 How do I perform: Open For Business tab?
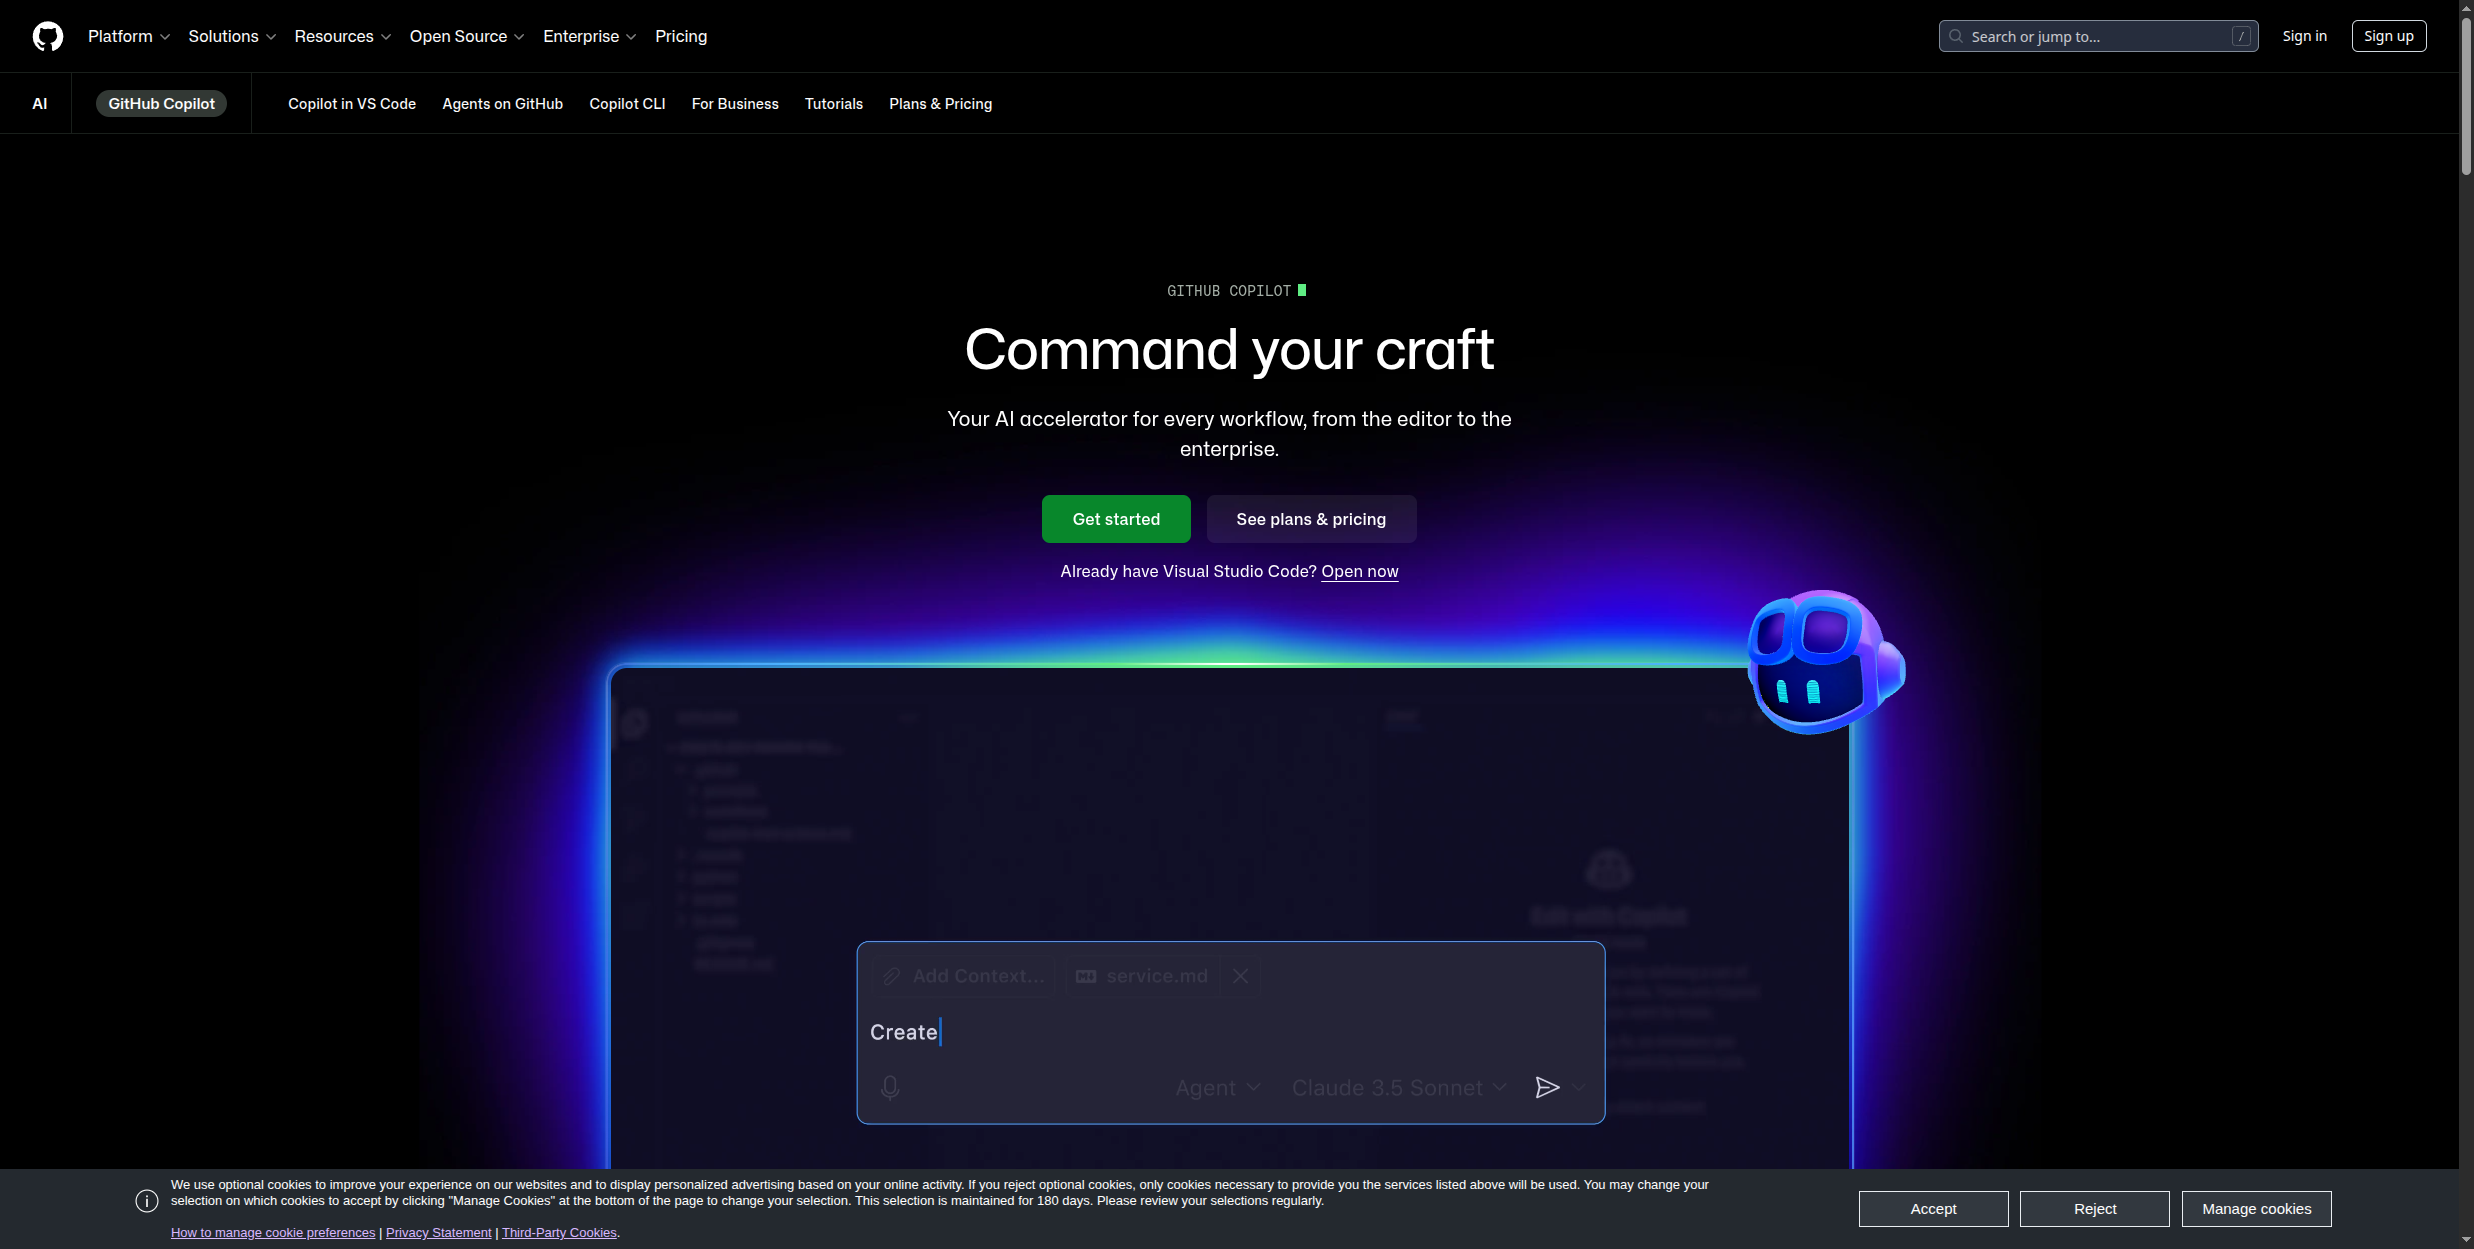tap(735, 104)
